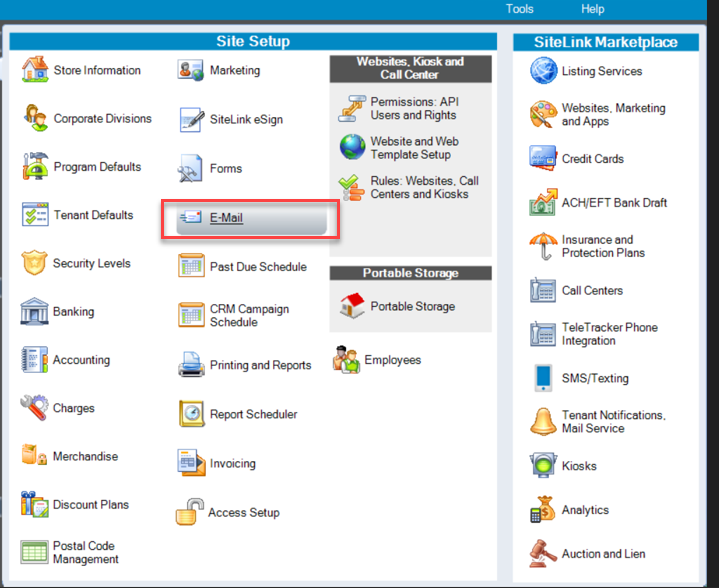Screen dimensions: 719x588
Task: Open the Help menu
Action: [x=592, y=9]
